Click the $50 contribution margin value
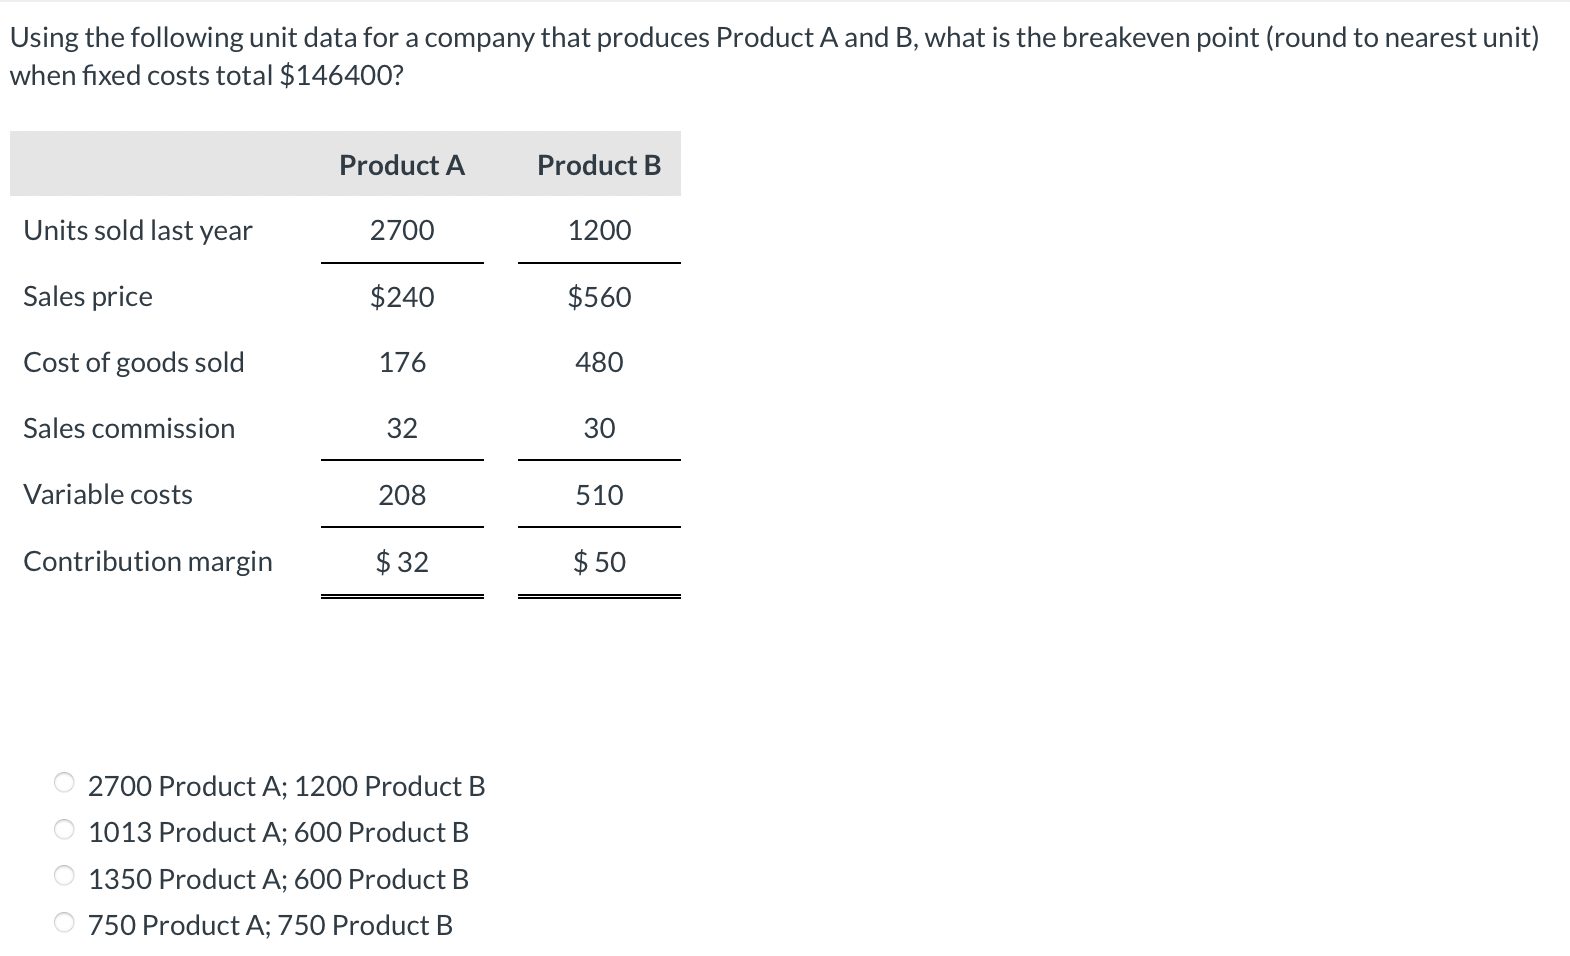The height and width of the screenshot is (956, 1570). coord(597,561)
